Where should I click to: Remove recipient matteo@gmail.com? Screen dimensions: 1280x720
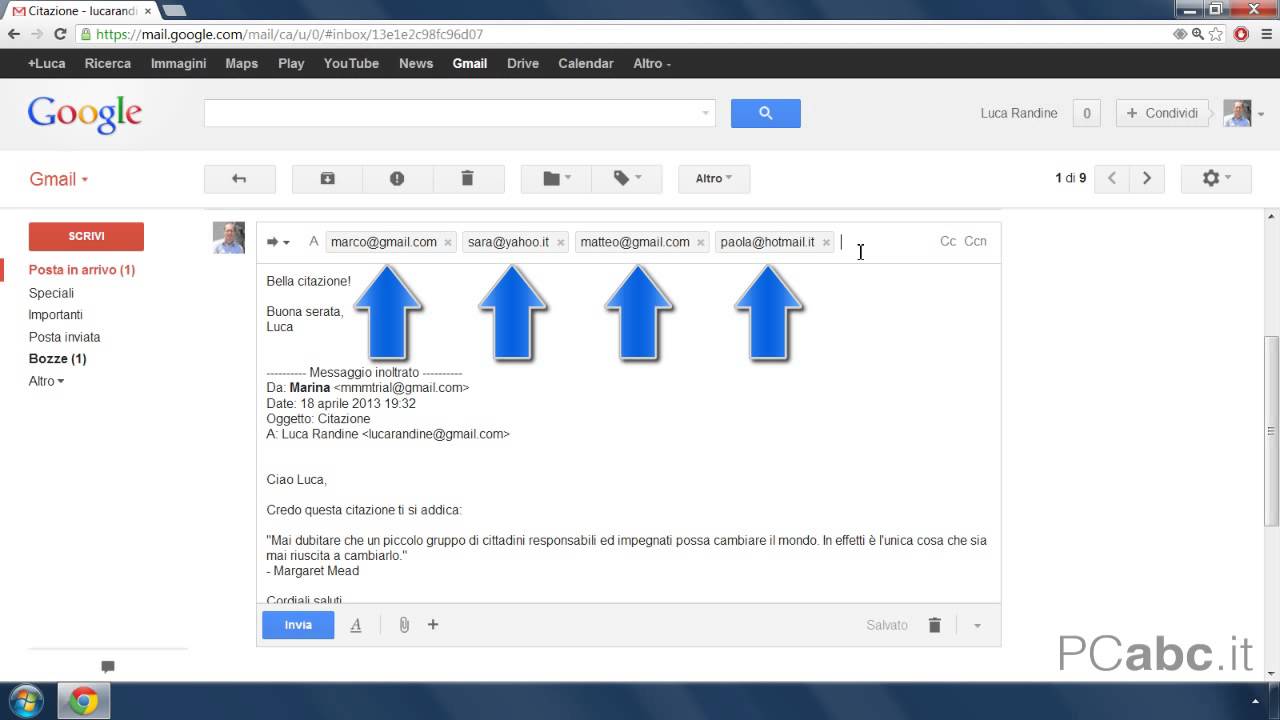click(x=701, y=243)
